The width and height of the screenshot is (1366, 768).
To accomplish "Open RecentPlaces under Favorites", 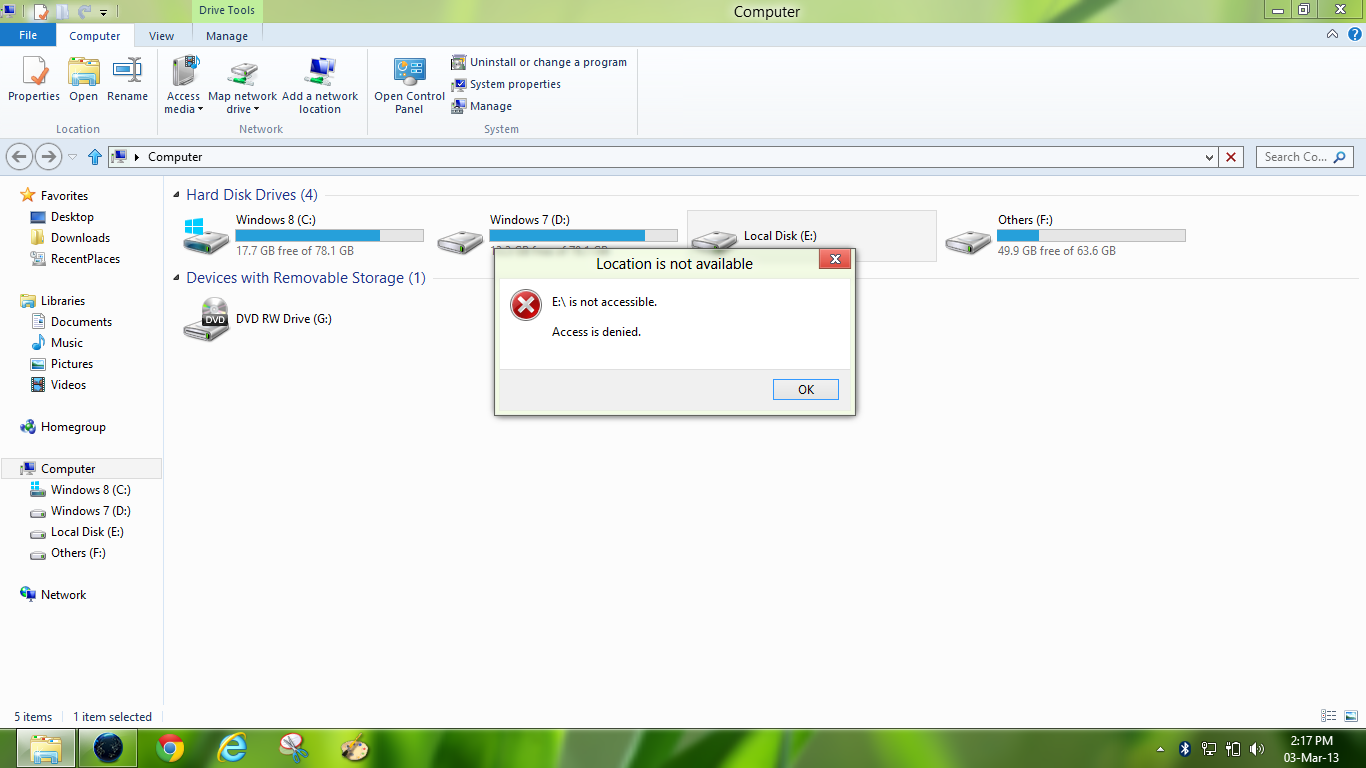I will pos(85,259).
